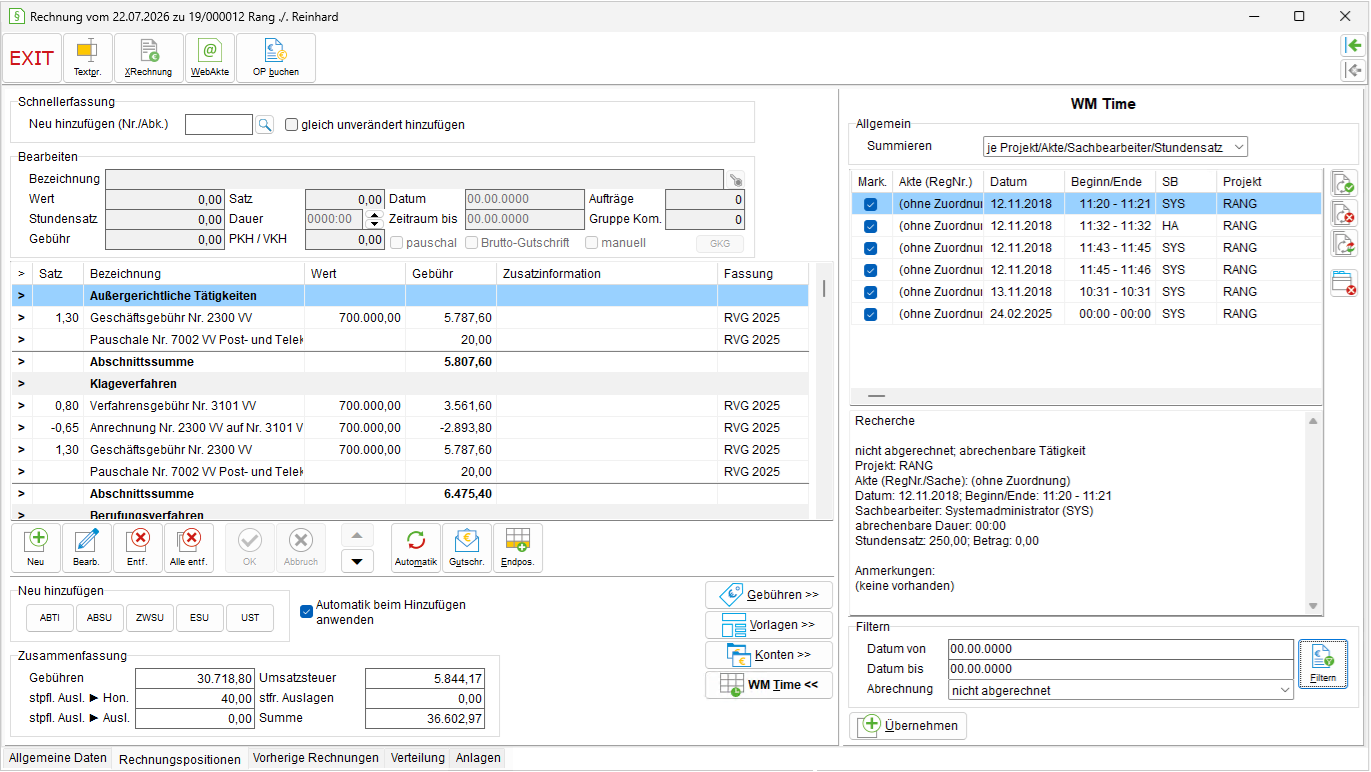Open the WebAkte toolbar icon

[x=210, y=58]
